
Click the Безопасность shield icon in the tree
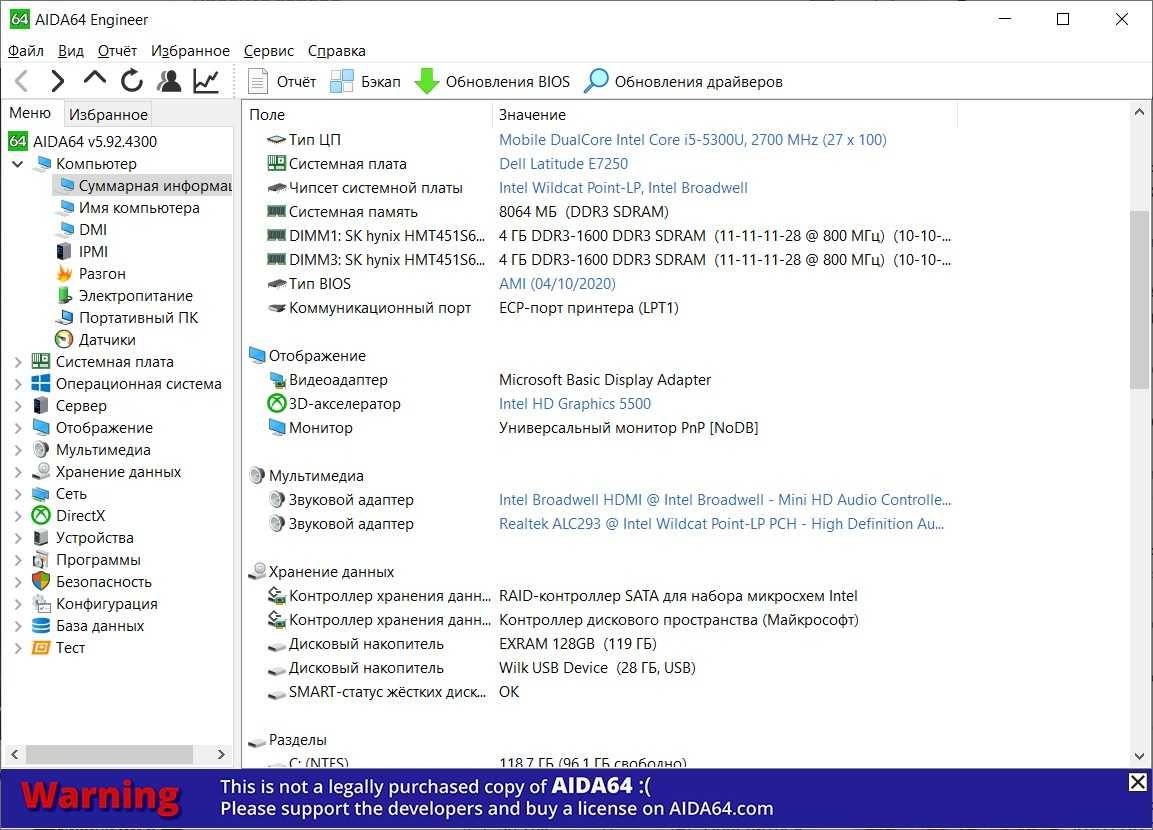(41, 582)
